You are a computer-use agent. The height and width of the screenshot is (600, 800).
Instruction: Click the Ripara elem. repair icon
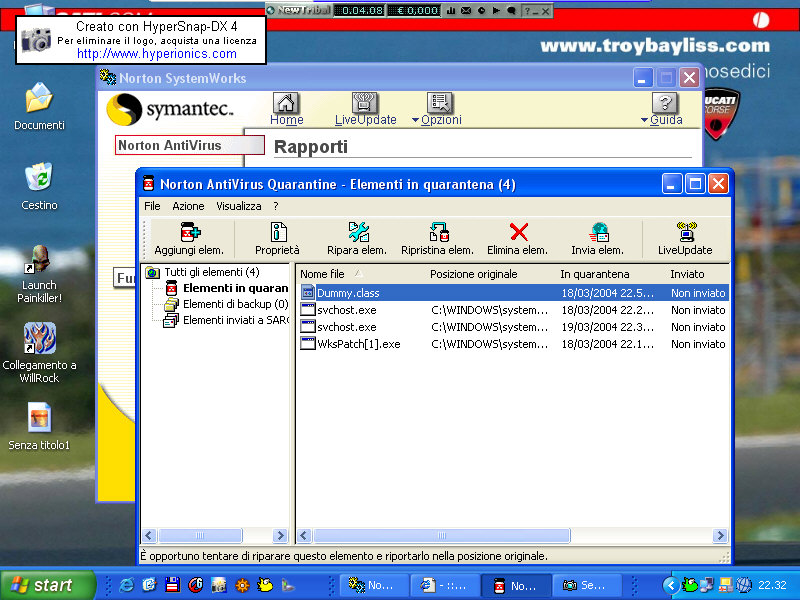[357, 238]
